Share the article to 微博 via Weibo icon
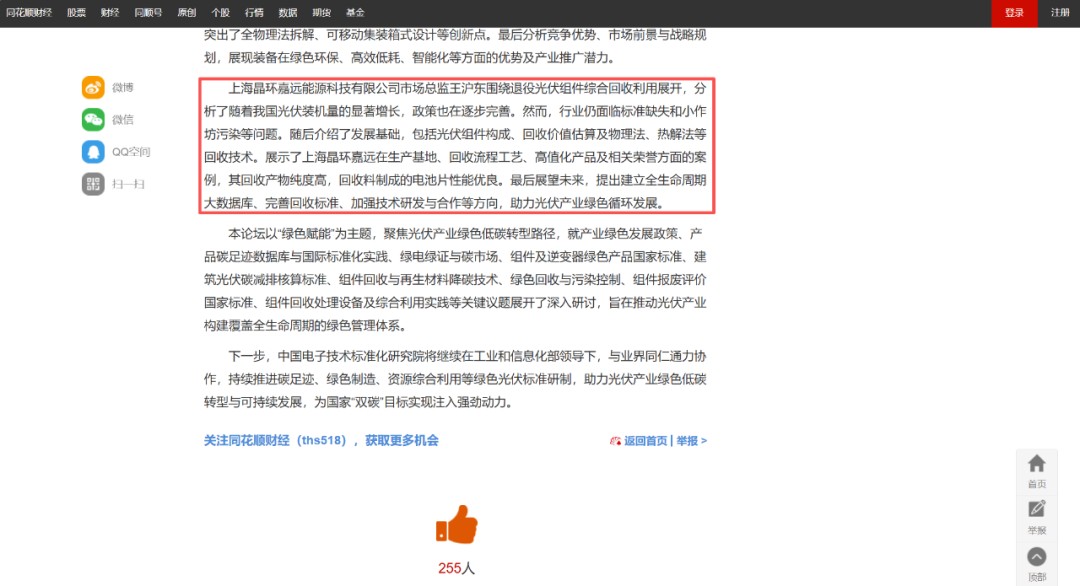Viewport: 1080px width, 586px height. (92, 87)
